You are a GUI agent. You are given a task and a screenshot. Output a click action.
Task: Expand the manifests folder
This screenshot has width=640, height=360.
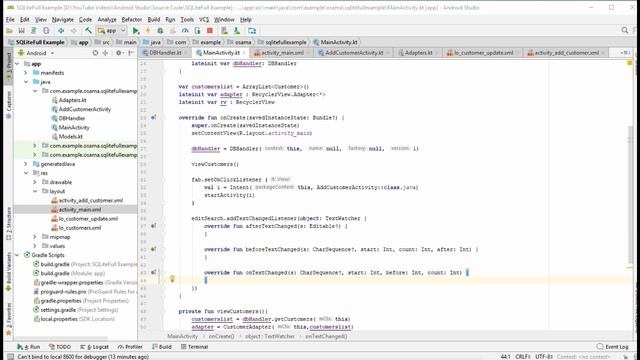[26, 73]
